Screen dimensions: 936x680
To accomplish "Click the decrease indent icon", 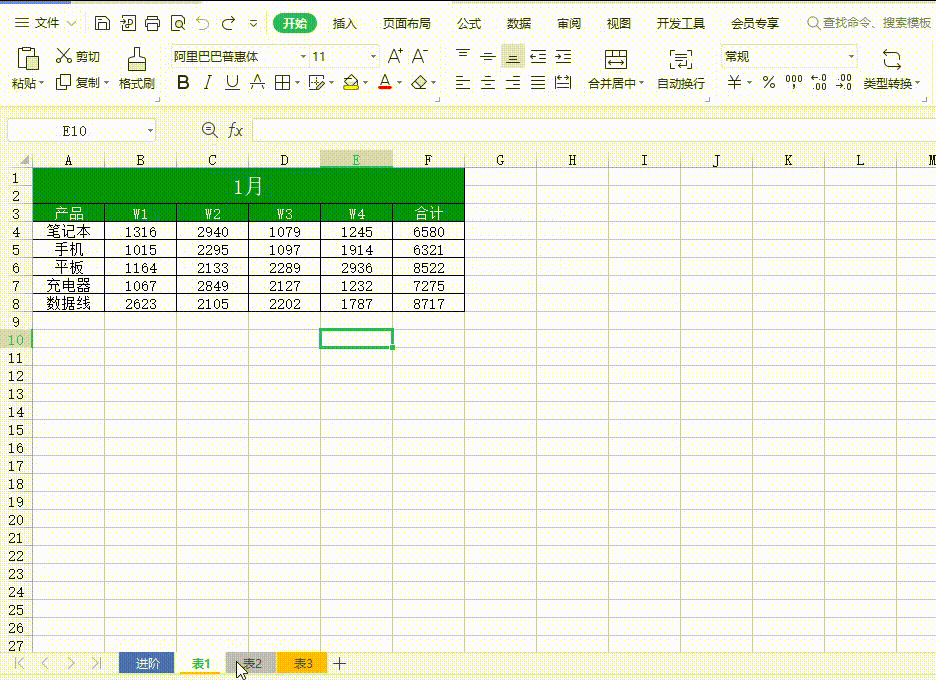I will click(538, 57).
